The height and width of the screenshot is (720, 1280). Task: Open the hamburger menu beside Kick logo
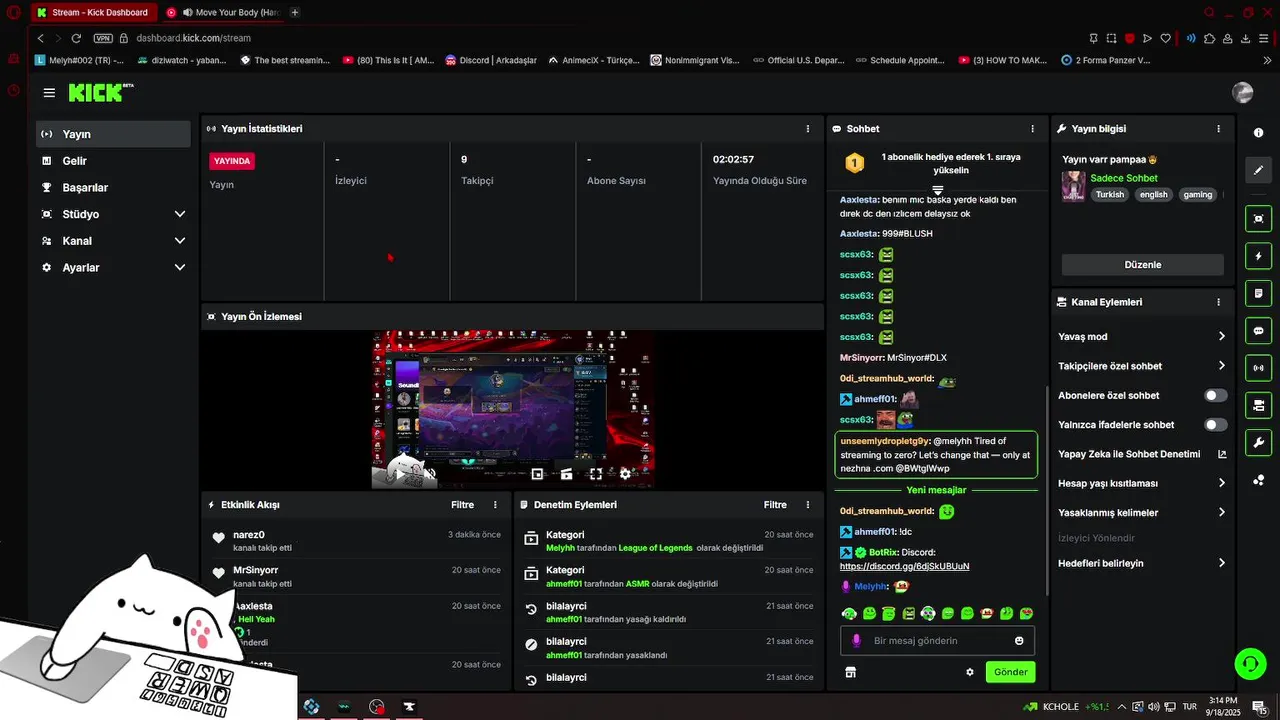point(49,93)
